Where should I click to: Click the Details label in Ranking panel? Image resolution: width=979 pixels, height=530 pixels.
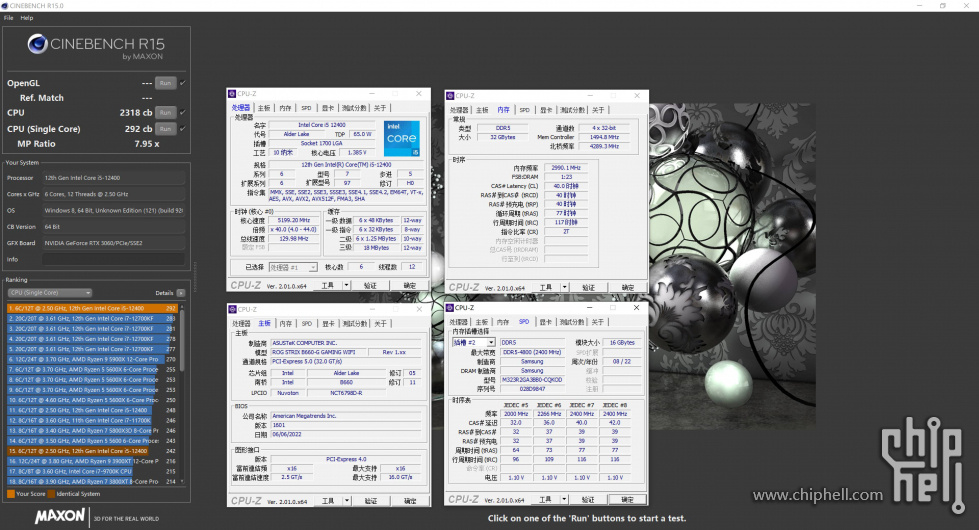pyautogui.click(x=164, y=293)
